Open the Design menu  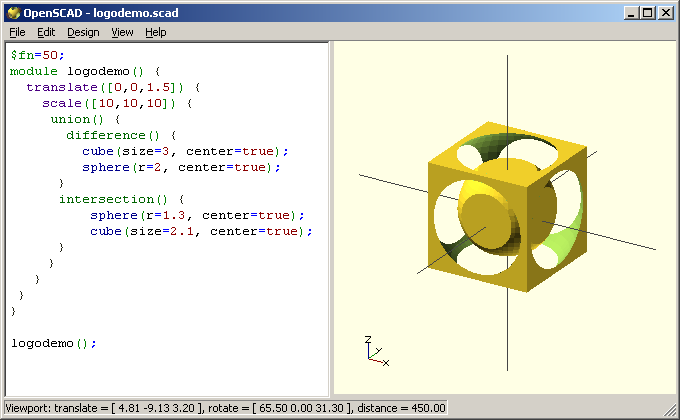(x=83, y=32)
